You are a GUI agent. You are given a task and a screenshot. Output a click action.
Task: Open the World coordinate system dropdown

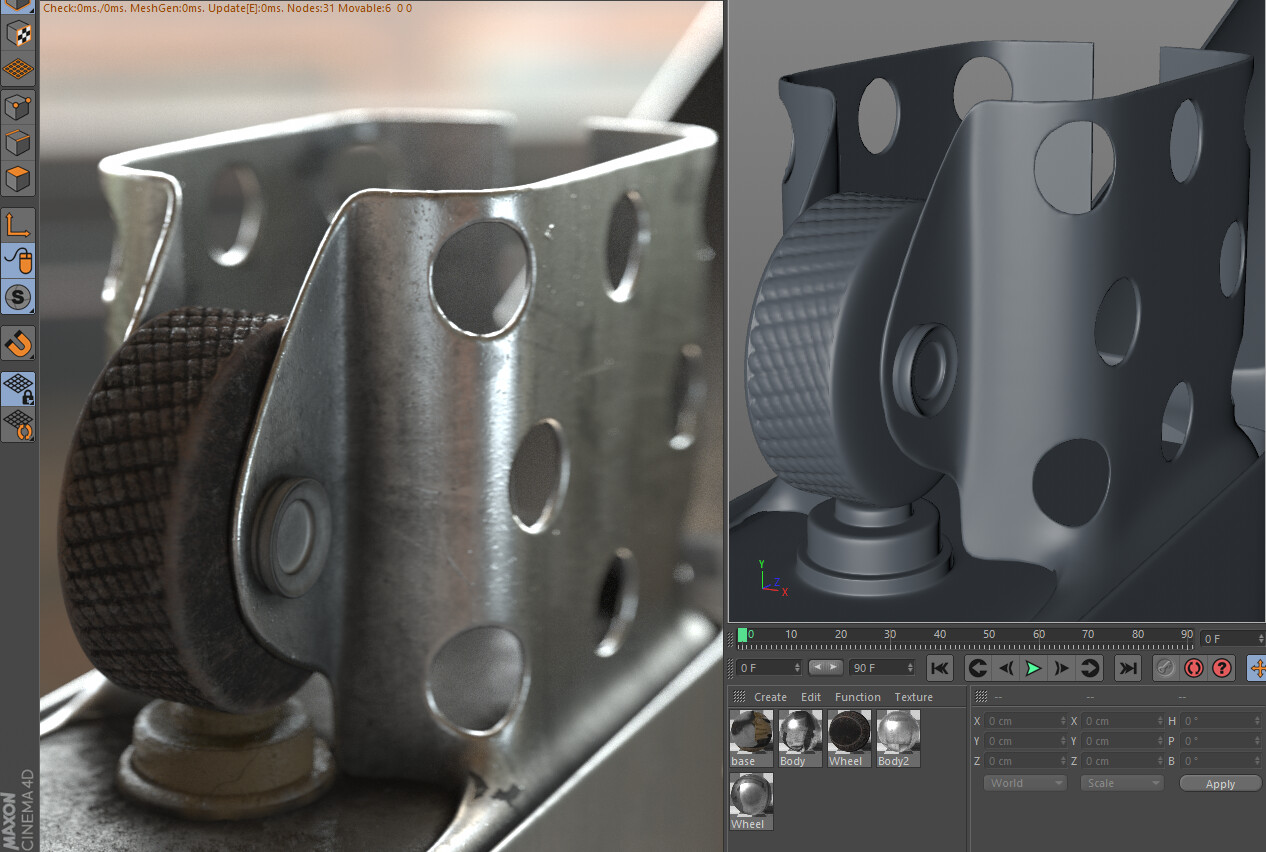[1025, 783]
